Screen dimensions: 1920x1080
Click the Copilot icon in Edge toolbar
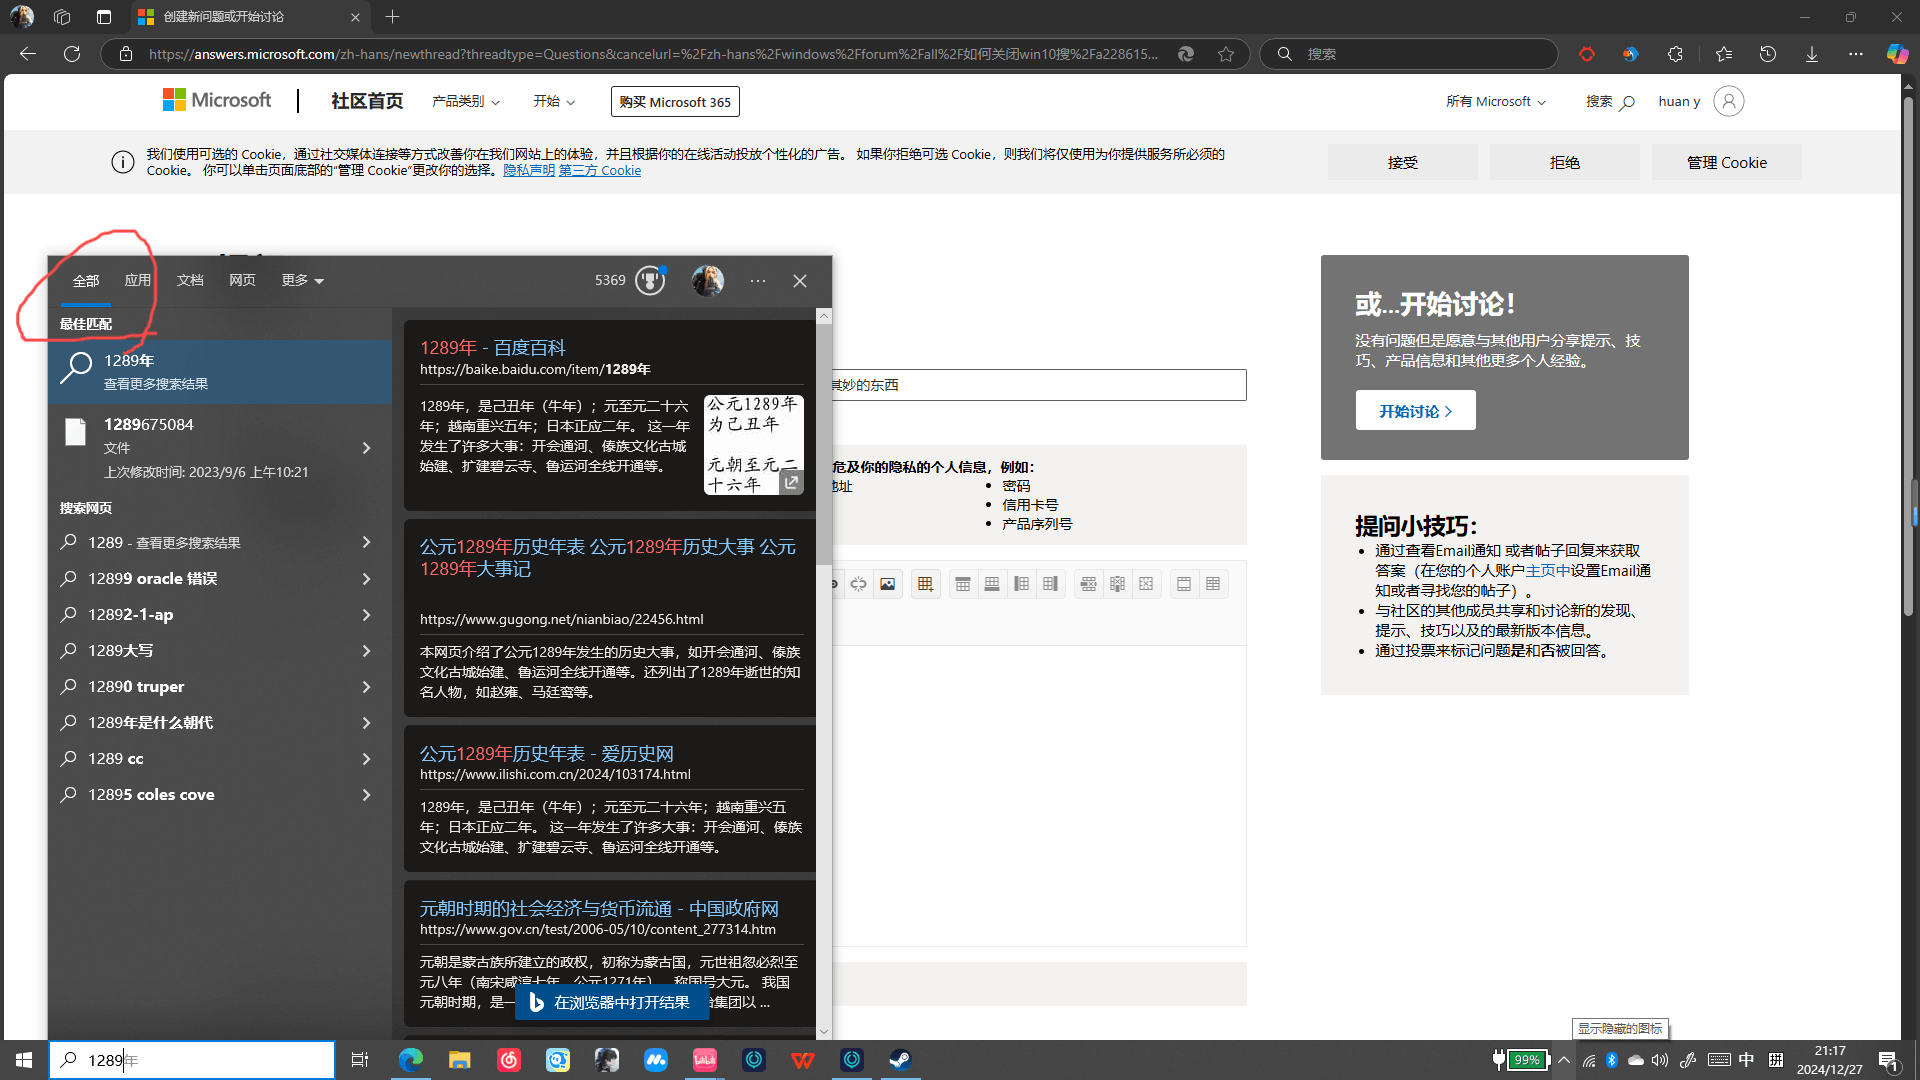[1896, 54]
